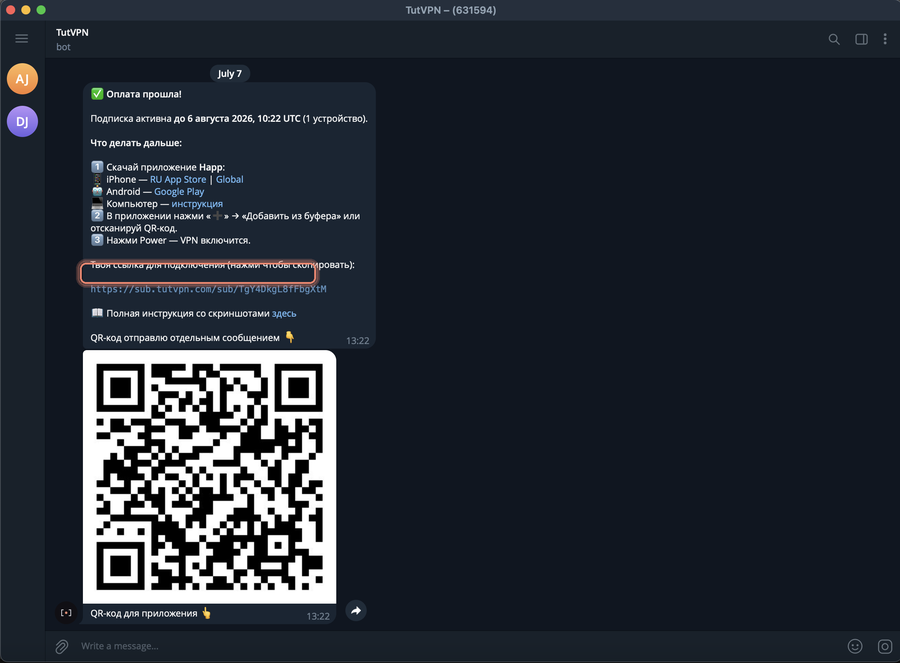Open the RU App Store link
The height and width of the screenshot is (663, 900).
tap(178, 179)
